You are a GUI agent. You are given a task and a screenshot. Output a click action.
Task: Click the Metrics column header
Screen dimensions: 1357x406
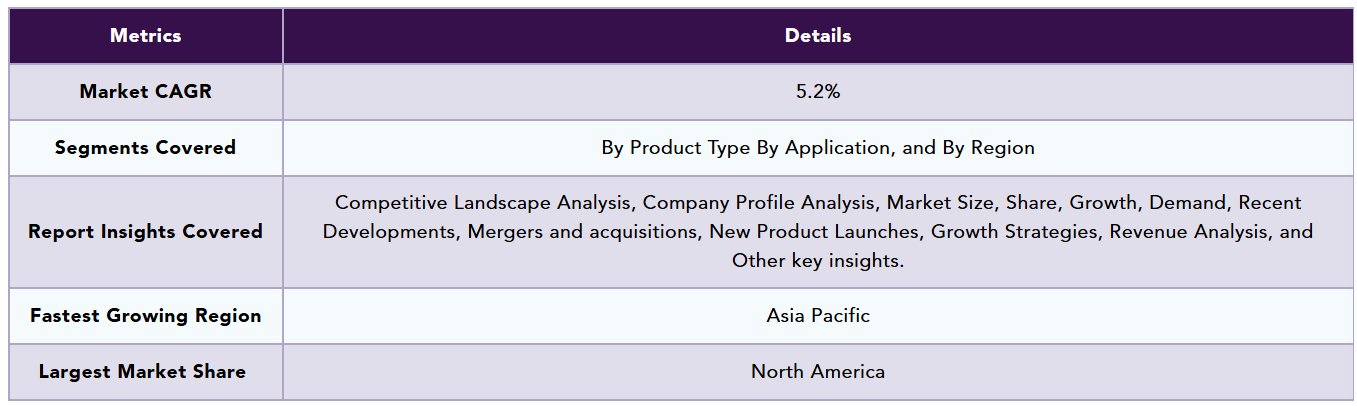pos(146,36)
